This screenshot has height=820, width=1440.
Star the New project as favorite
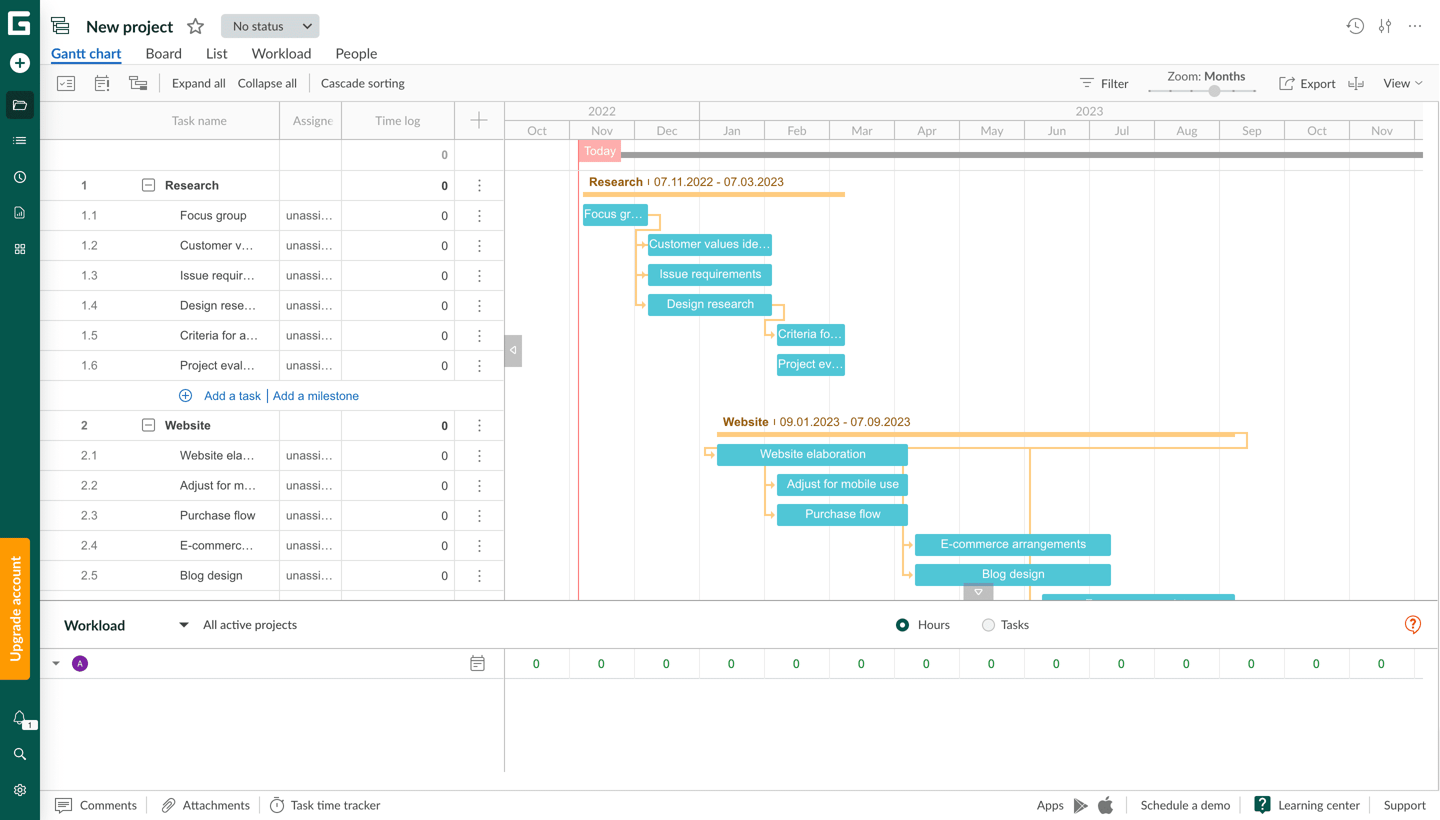tap(195, 26)
